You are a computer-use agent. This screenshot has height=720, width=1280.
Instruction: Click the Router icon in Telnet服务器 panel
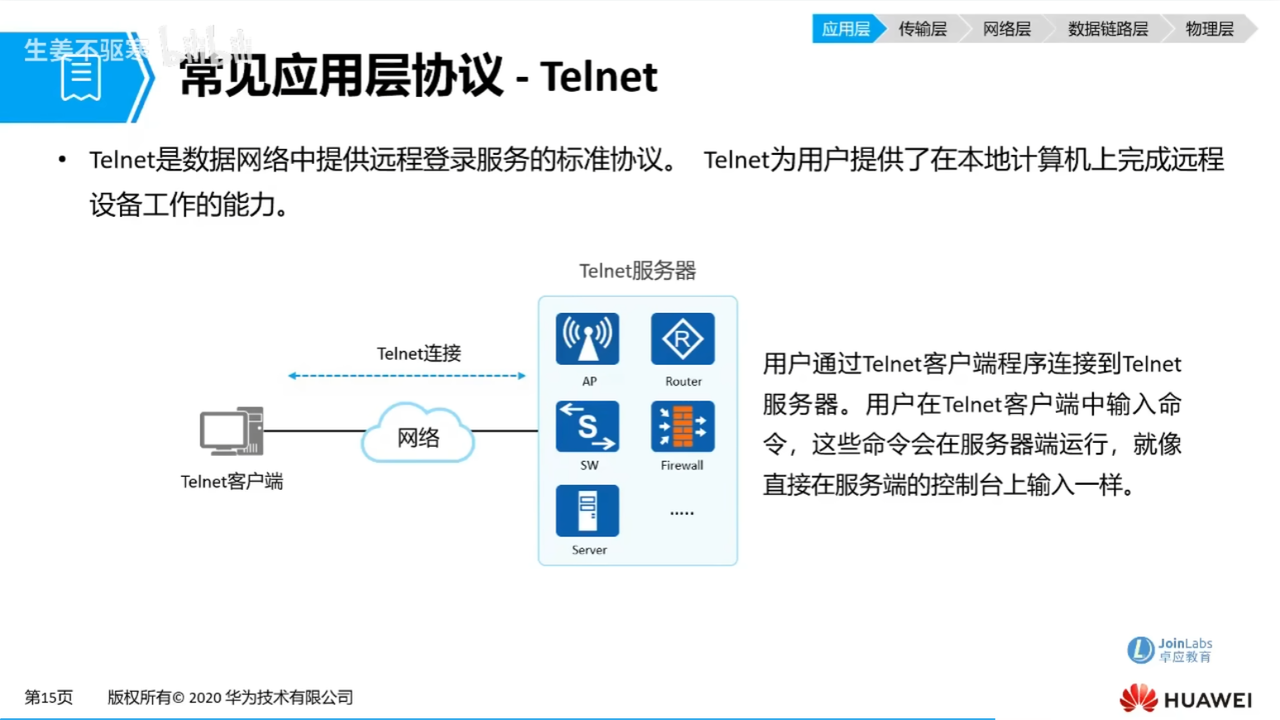point(682,338)
